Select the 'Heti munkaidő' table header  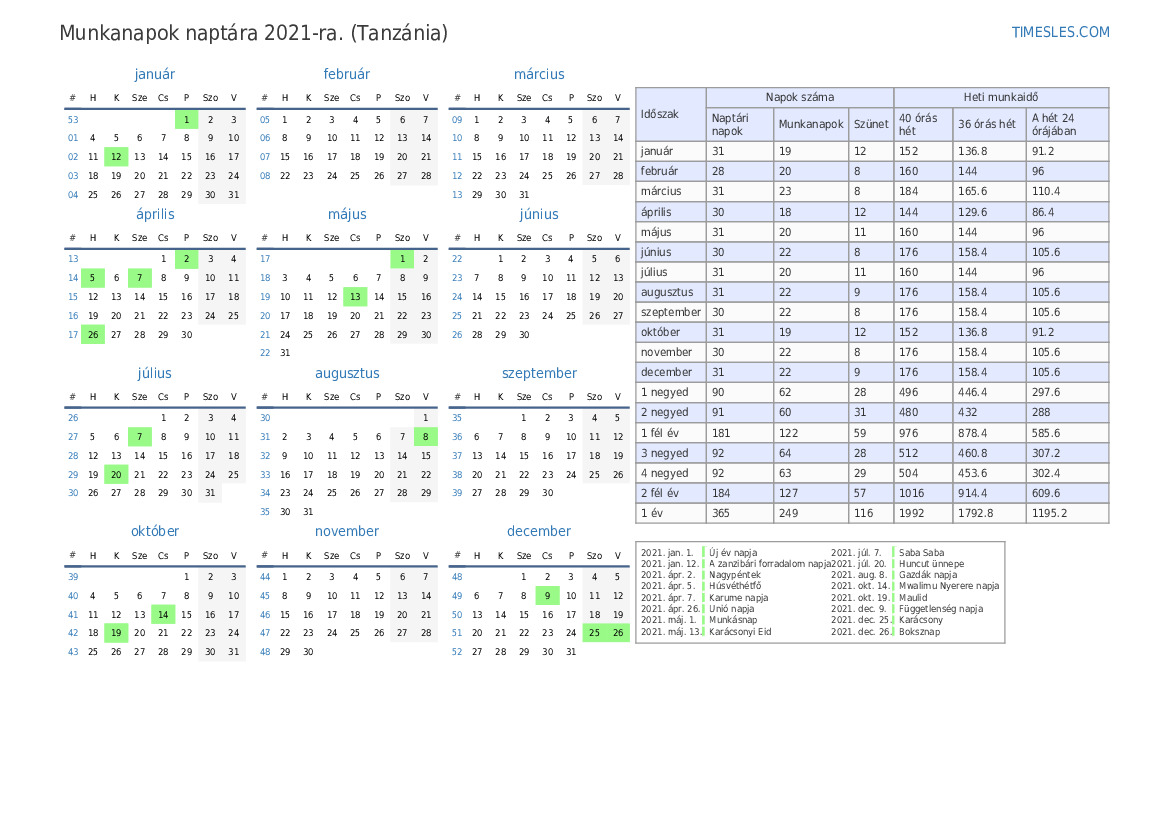1000,97
